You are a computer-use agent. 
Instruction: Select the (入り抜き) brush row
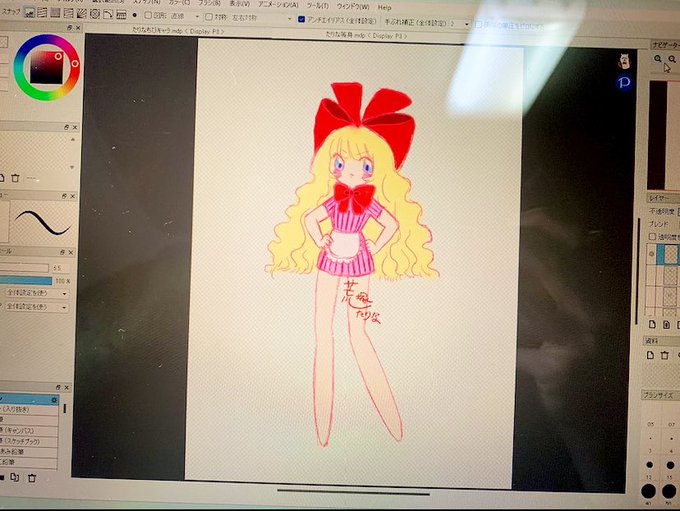click(29, 409)
